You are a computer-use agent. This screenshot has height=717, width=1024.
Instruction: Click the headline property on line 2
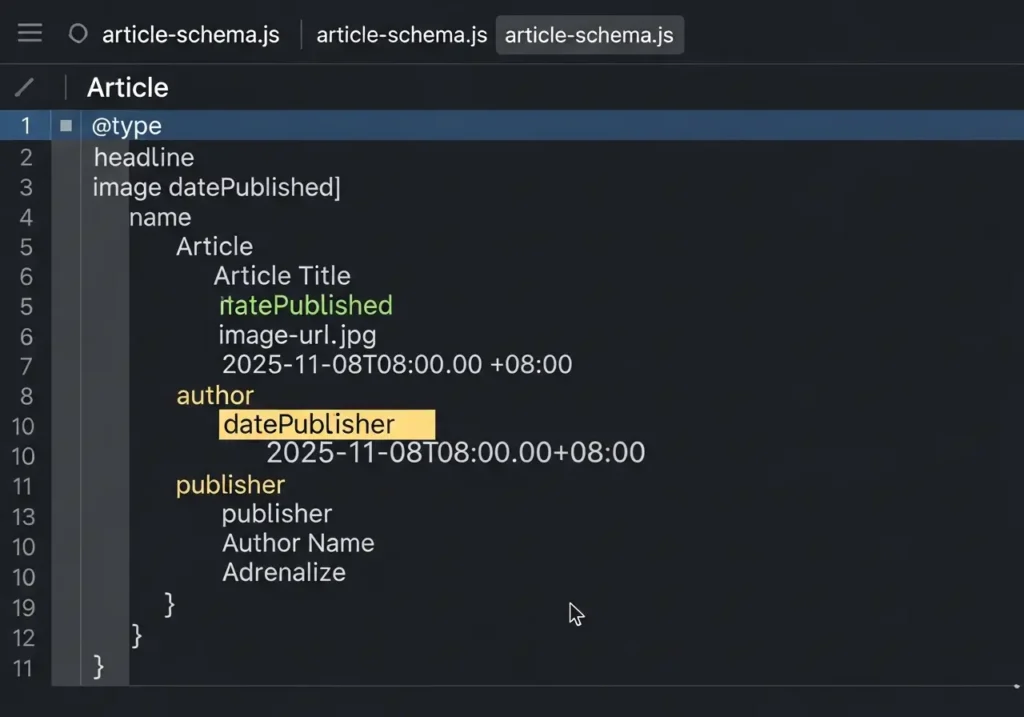point(144,157)
